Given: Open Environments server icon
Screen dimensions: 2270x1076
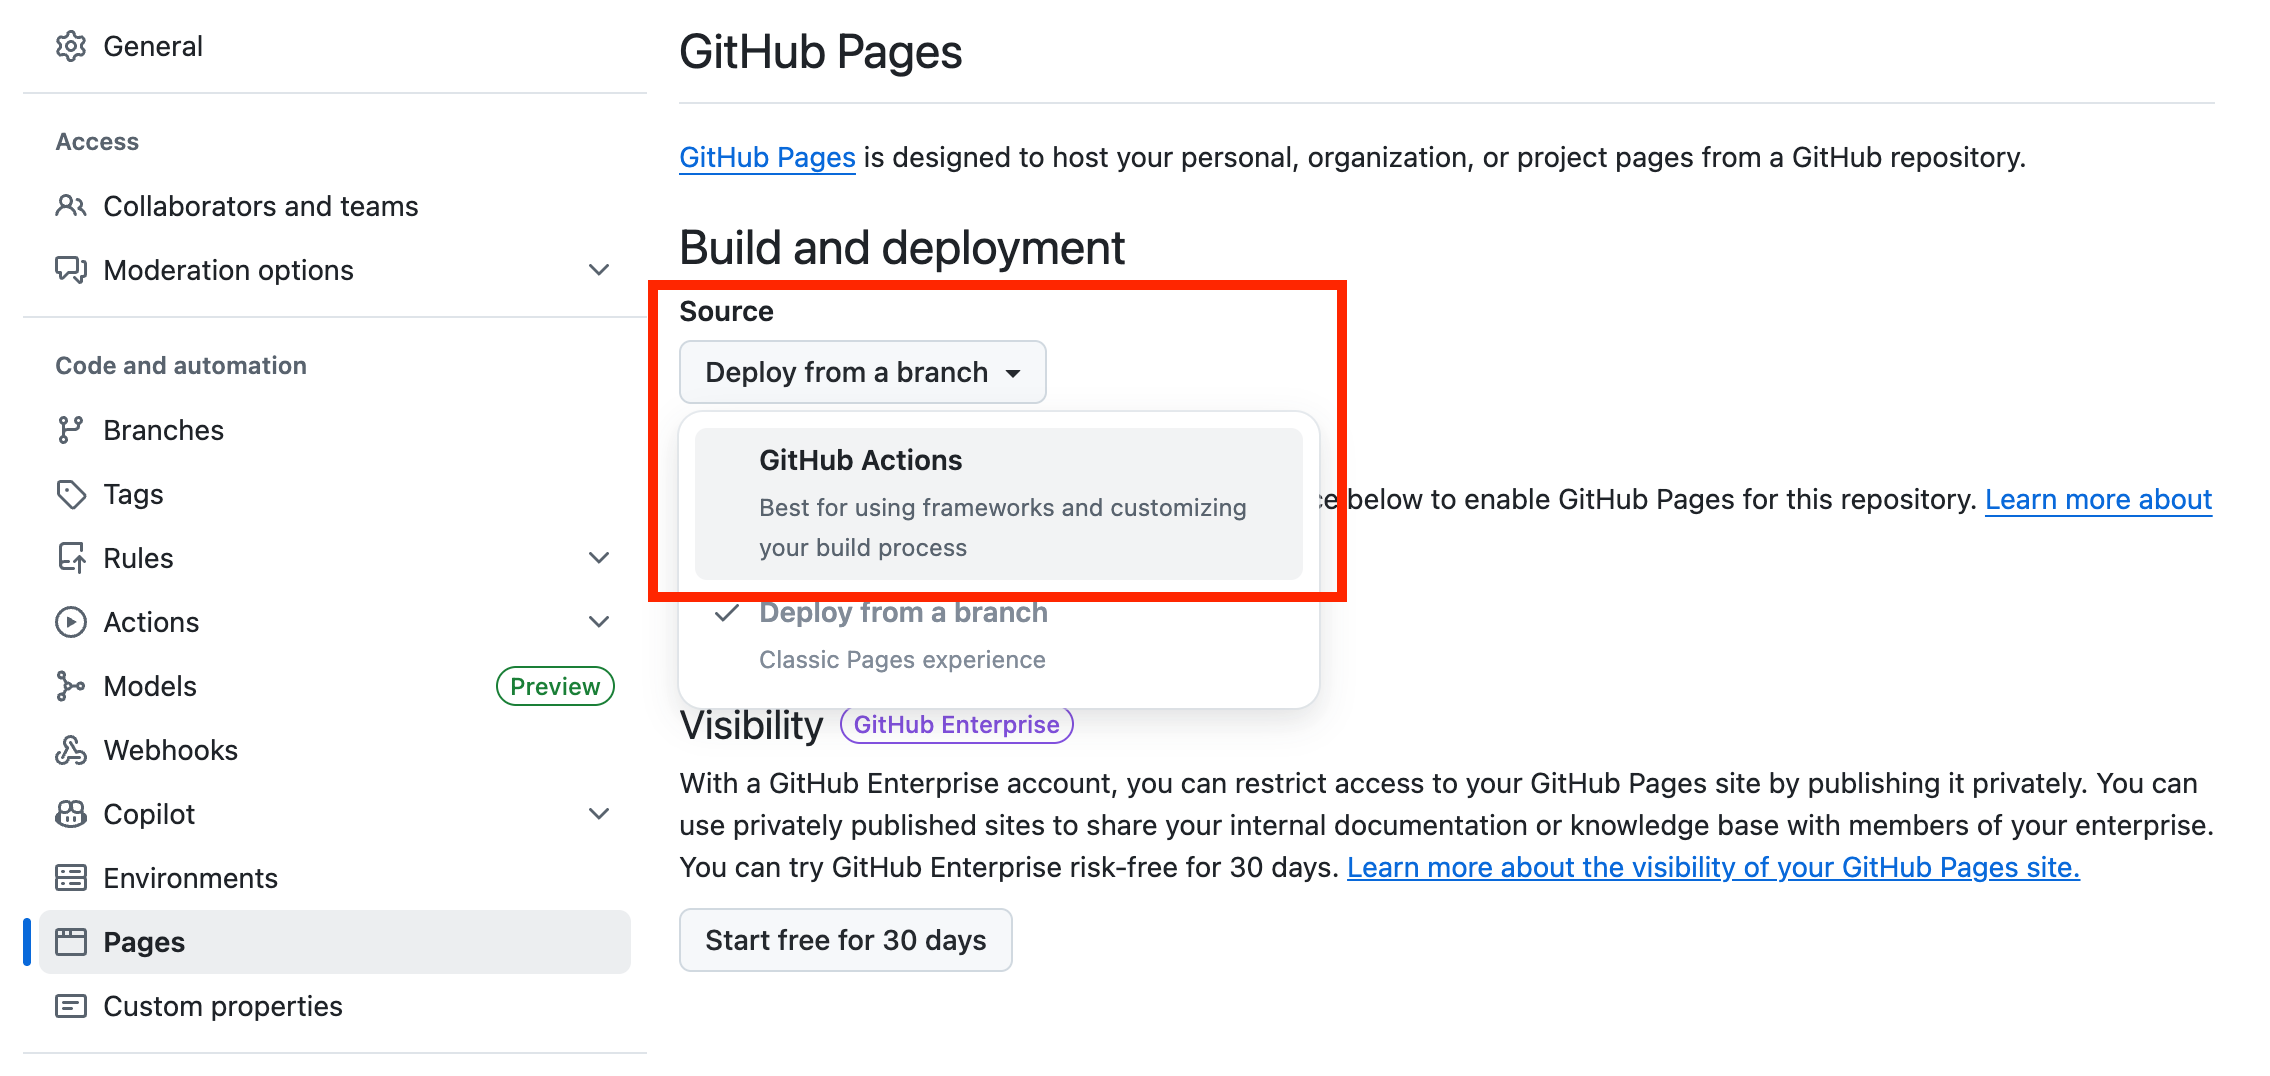Looking at the screenshot, I should pyautogui.click(x=70, y=878).
